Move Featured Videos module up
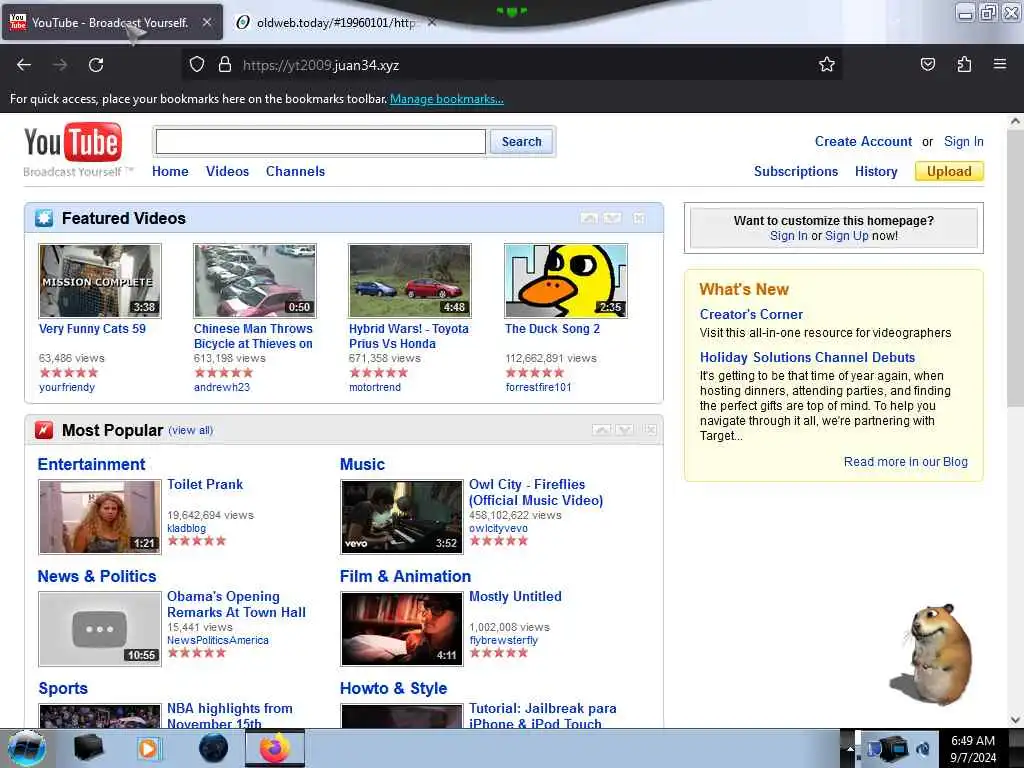Screen dimensions: 1024x768 coord(589,218)
